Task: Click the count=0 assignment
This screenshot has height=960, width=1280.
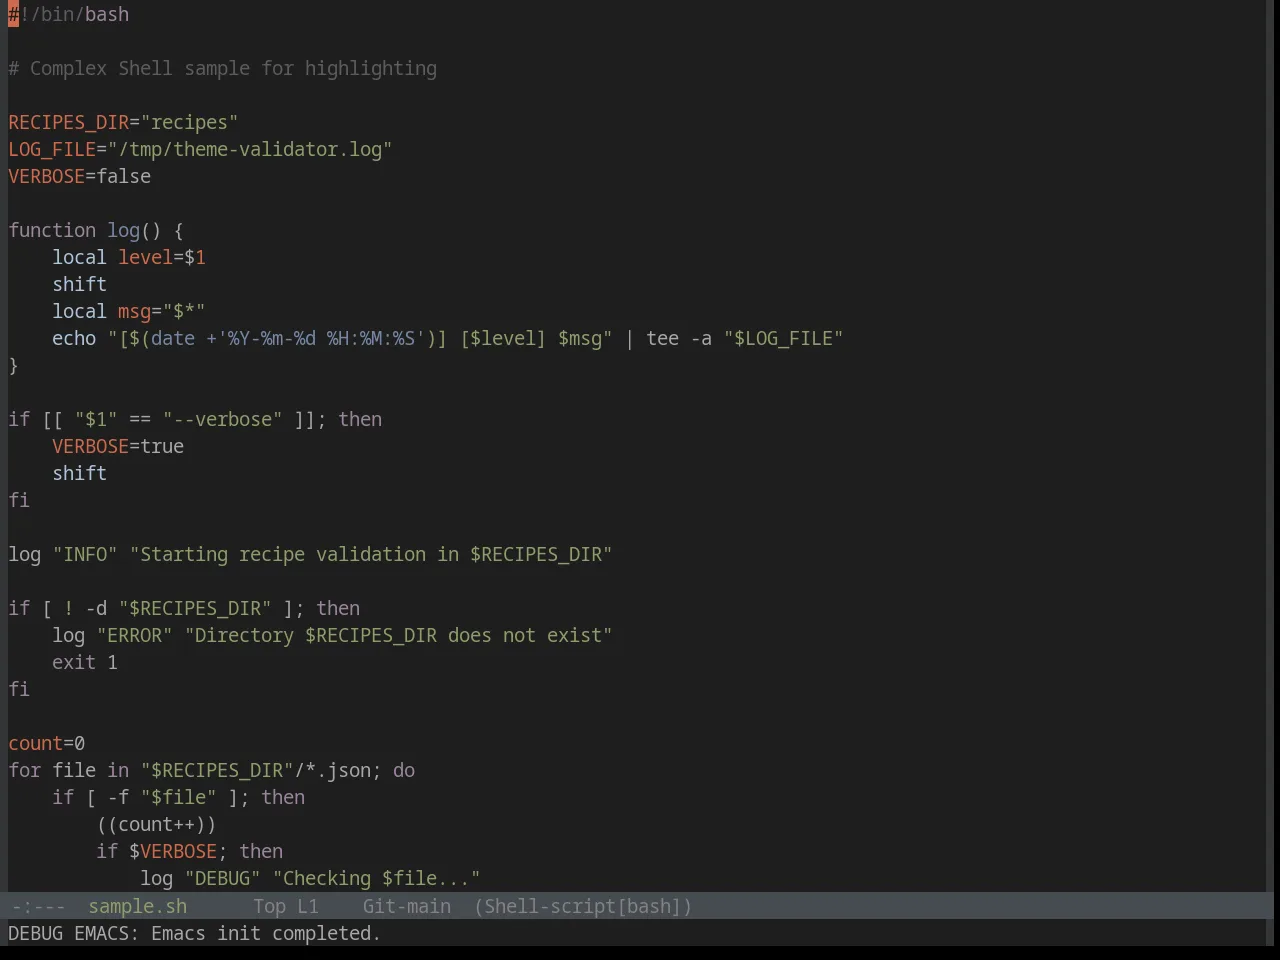Action: tap(47, 743)
